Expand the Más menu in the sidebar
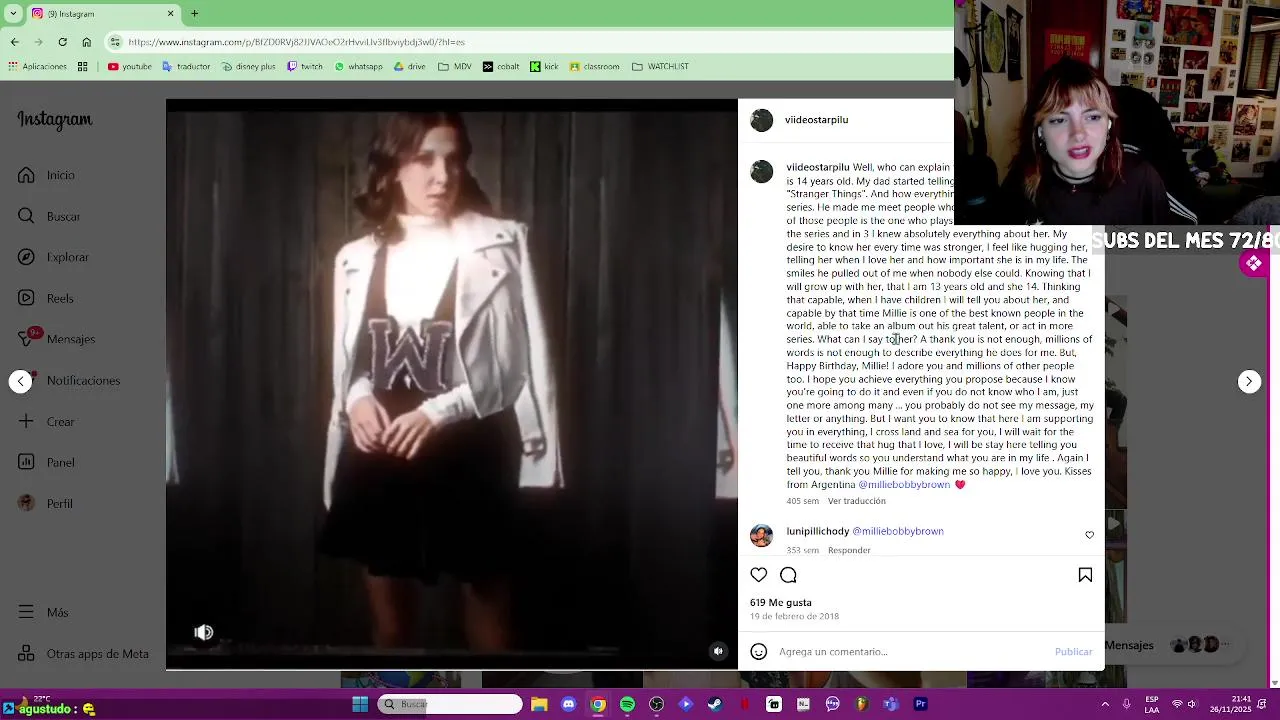 [x=43, y=612]
